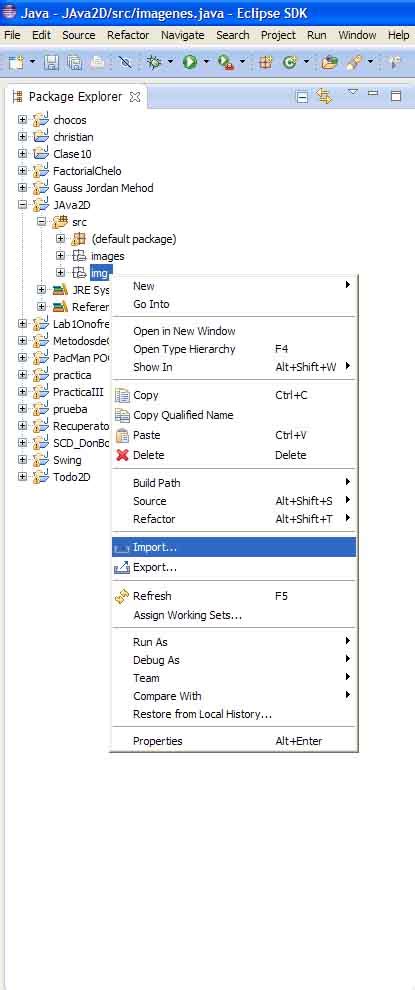Open the Window menu

(x=357, y=35)
